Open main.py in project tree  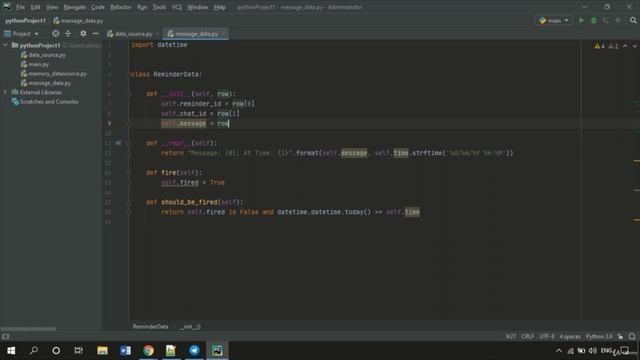coord(39,64)
